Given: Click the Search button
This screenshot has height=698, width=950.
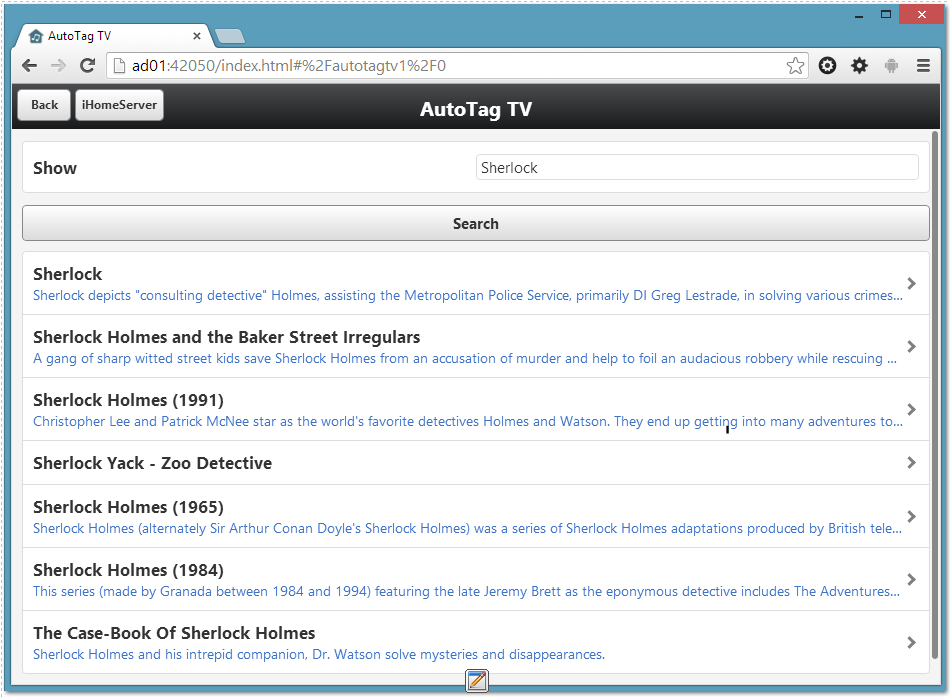Looking at the screenshot, I should point(475,224).
